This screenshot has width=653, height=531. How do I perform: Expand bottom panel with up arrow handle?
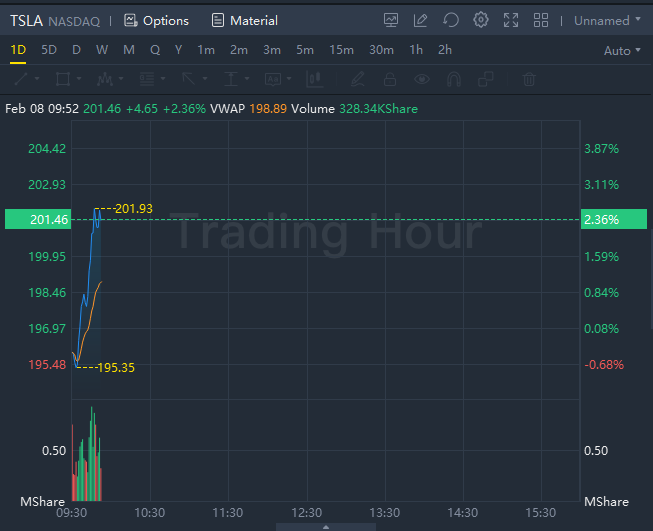click(326, 527)
